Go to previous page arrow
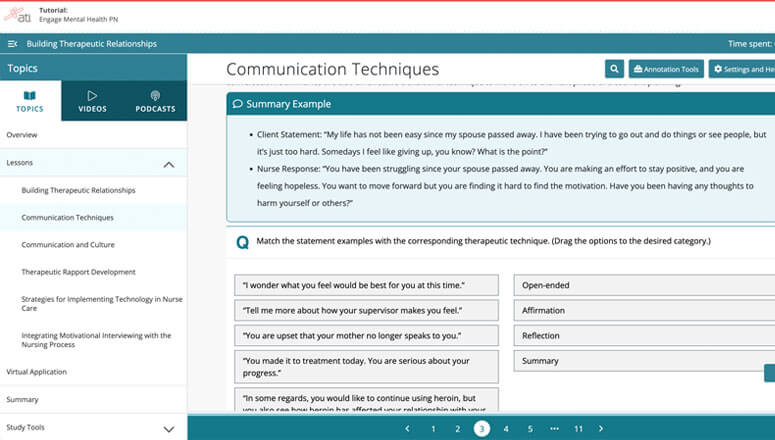Viewport: 775px width, 440px height. [407, 429]
